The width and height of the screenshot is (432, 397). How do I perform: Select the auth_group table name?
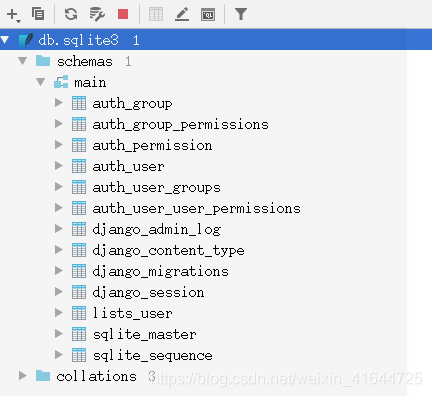[x=132, y=104]
